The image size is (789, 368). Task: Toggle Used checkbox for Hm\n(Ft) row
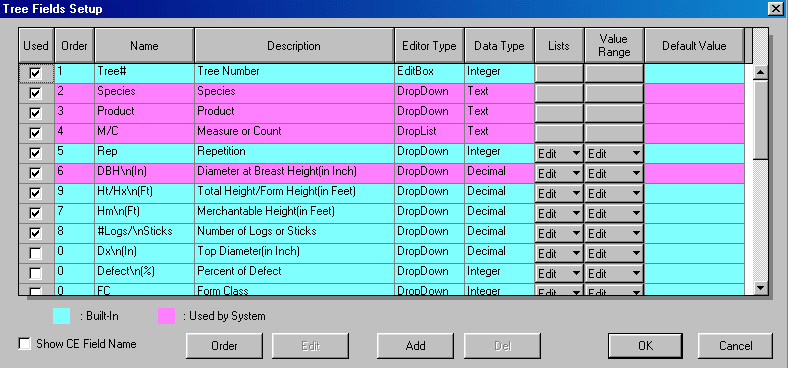click(x=35, y=213)
